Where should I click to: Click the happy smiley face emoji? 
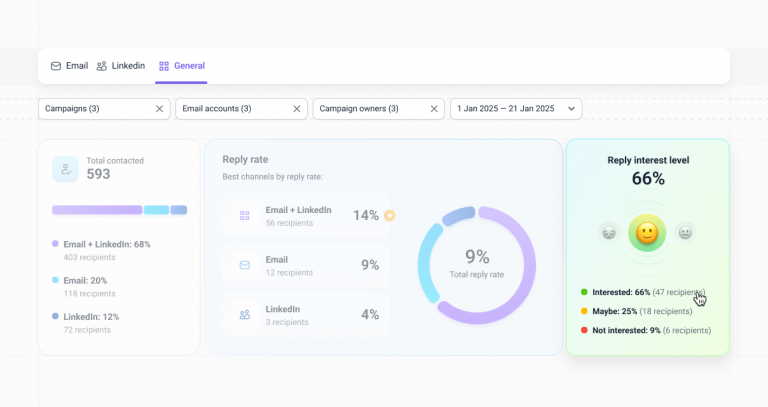[x=647, y=233]
